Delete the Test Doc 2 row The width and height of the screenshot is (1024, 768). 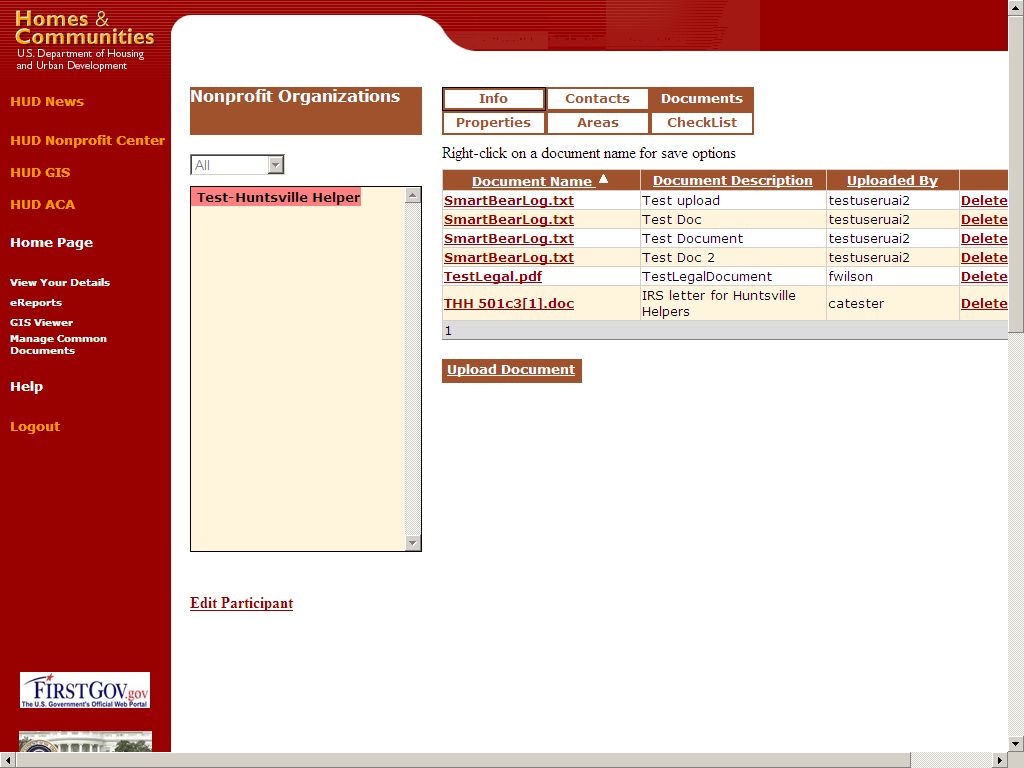point(984,257)
